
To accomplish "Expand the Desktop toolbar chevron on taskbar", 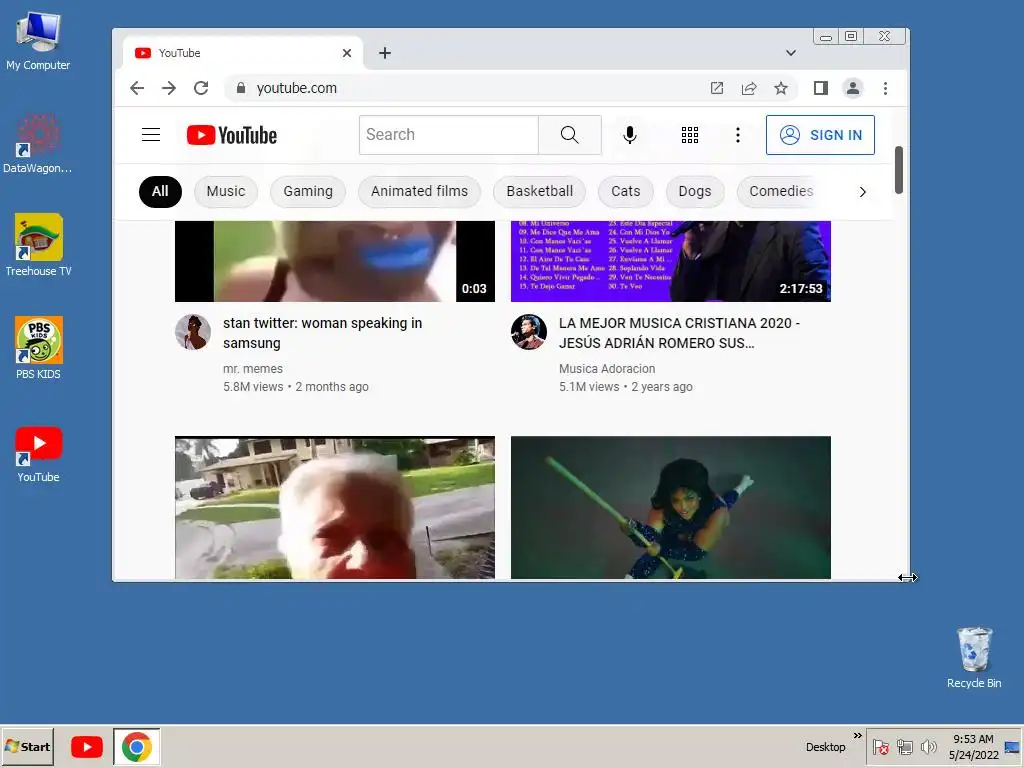I will click(857, 735).
